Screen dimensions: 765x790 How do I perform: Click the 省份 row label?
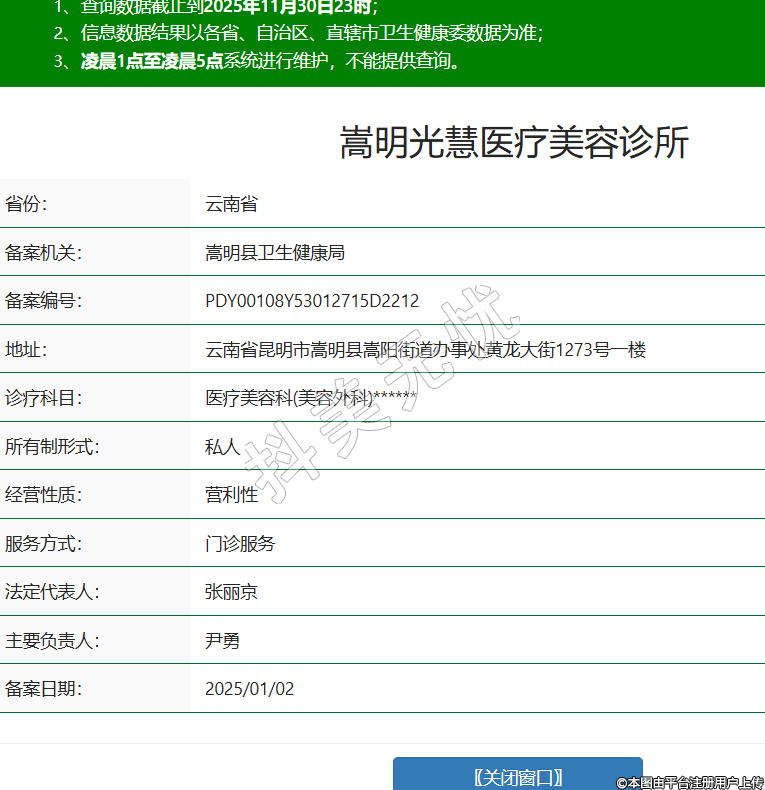tap(27, 204)
